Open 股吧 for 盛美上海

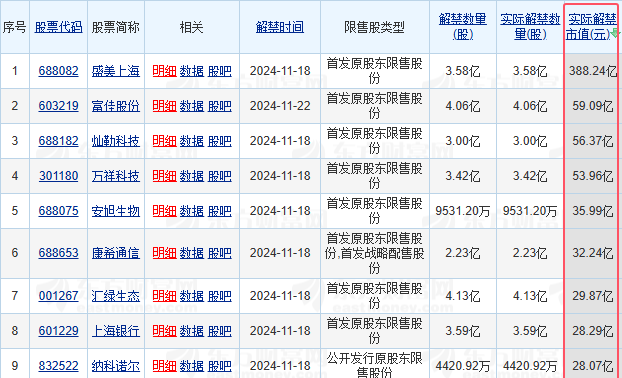[x=220, y=71]
